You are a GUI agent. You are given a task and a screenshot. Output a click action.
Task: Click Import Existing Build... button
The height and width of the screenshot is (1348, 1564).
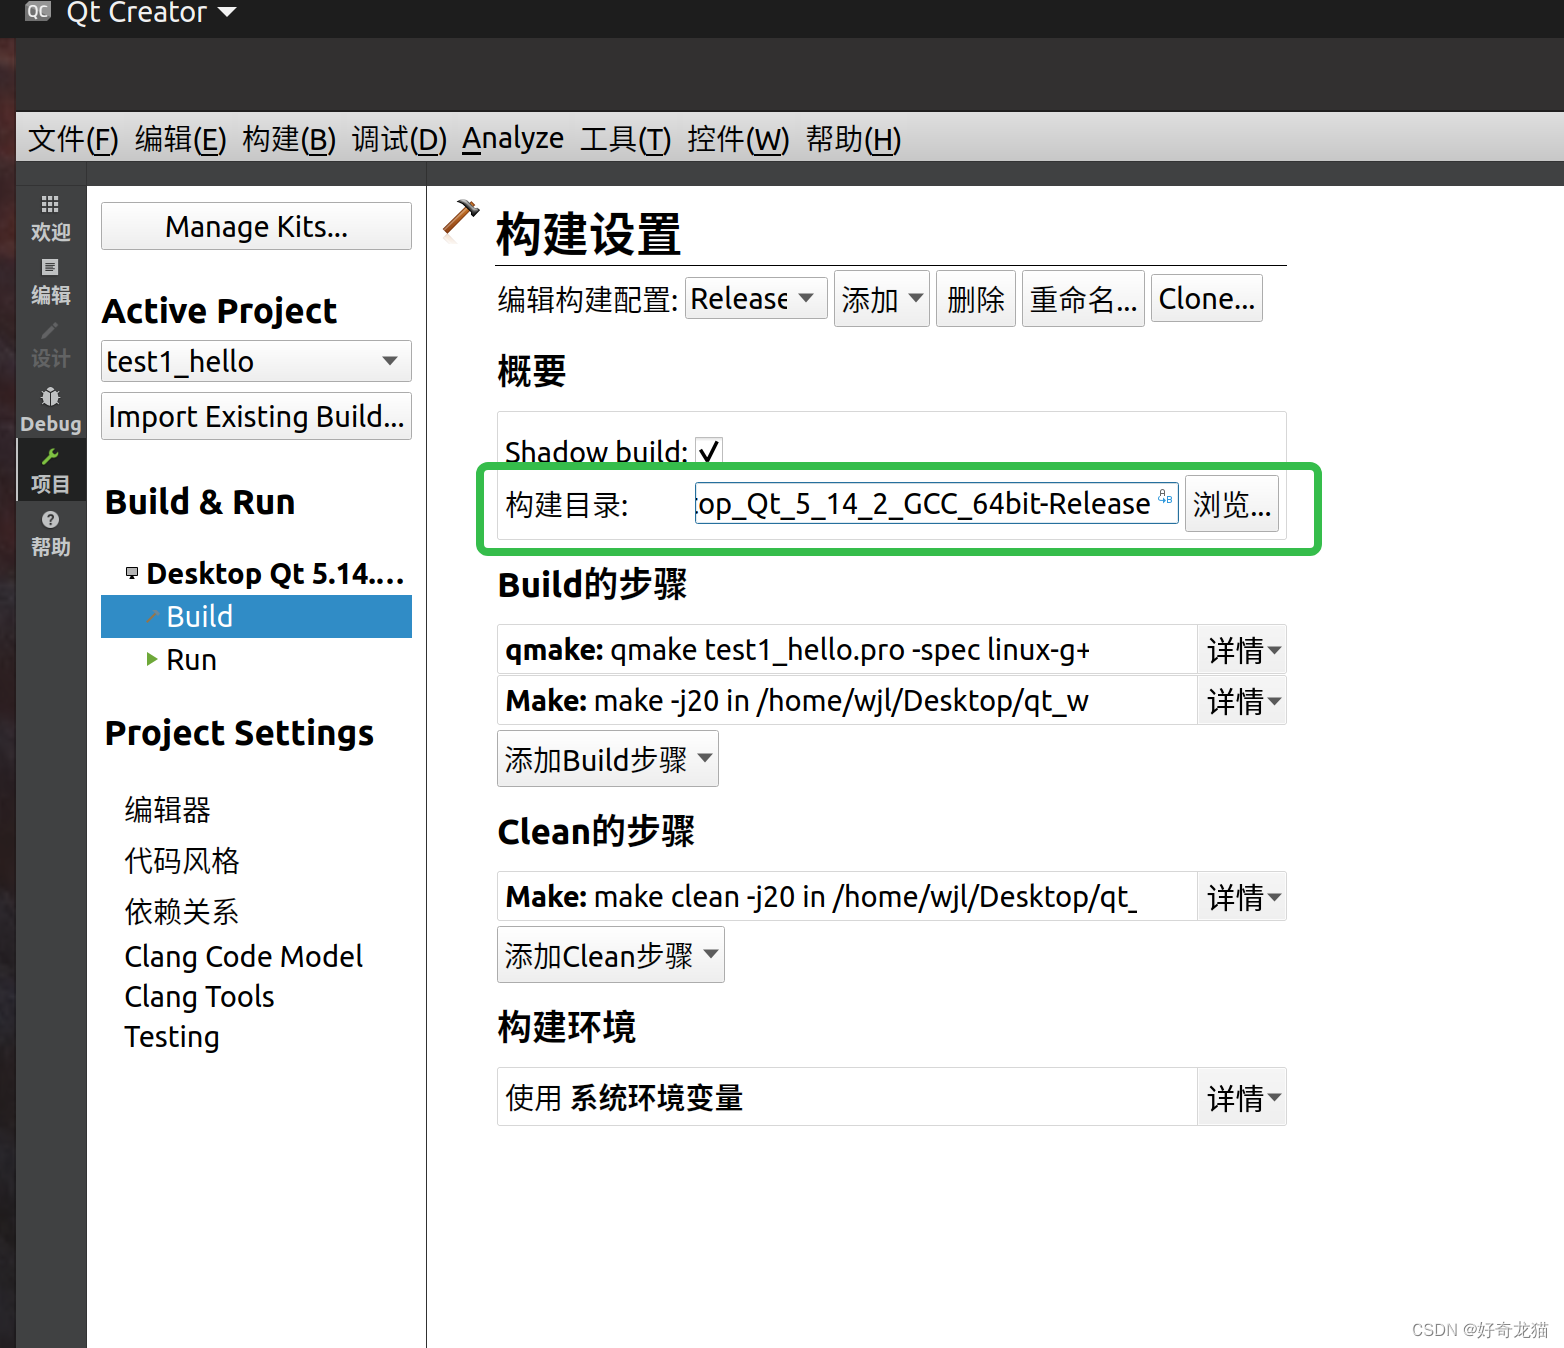(x=256, y=416)
